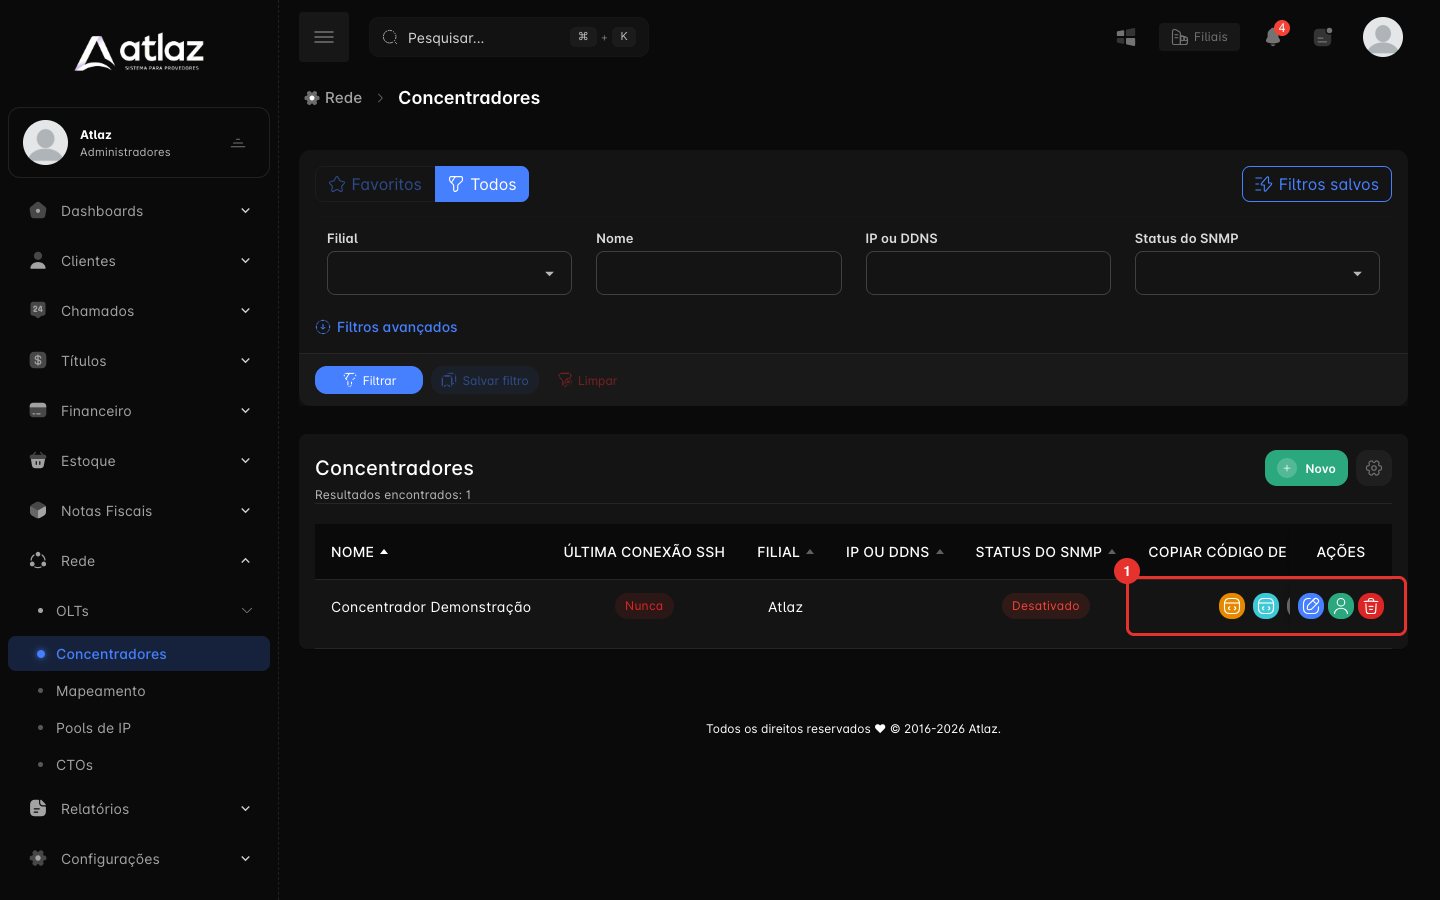
Task: Edit Concentrador Demonstração with the blue pencil icon
Action: point(1311,606)
